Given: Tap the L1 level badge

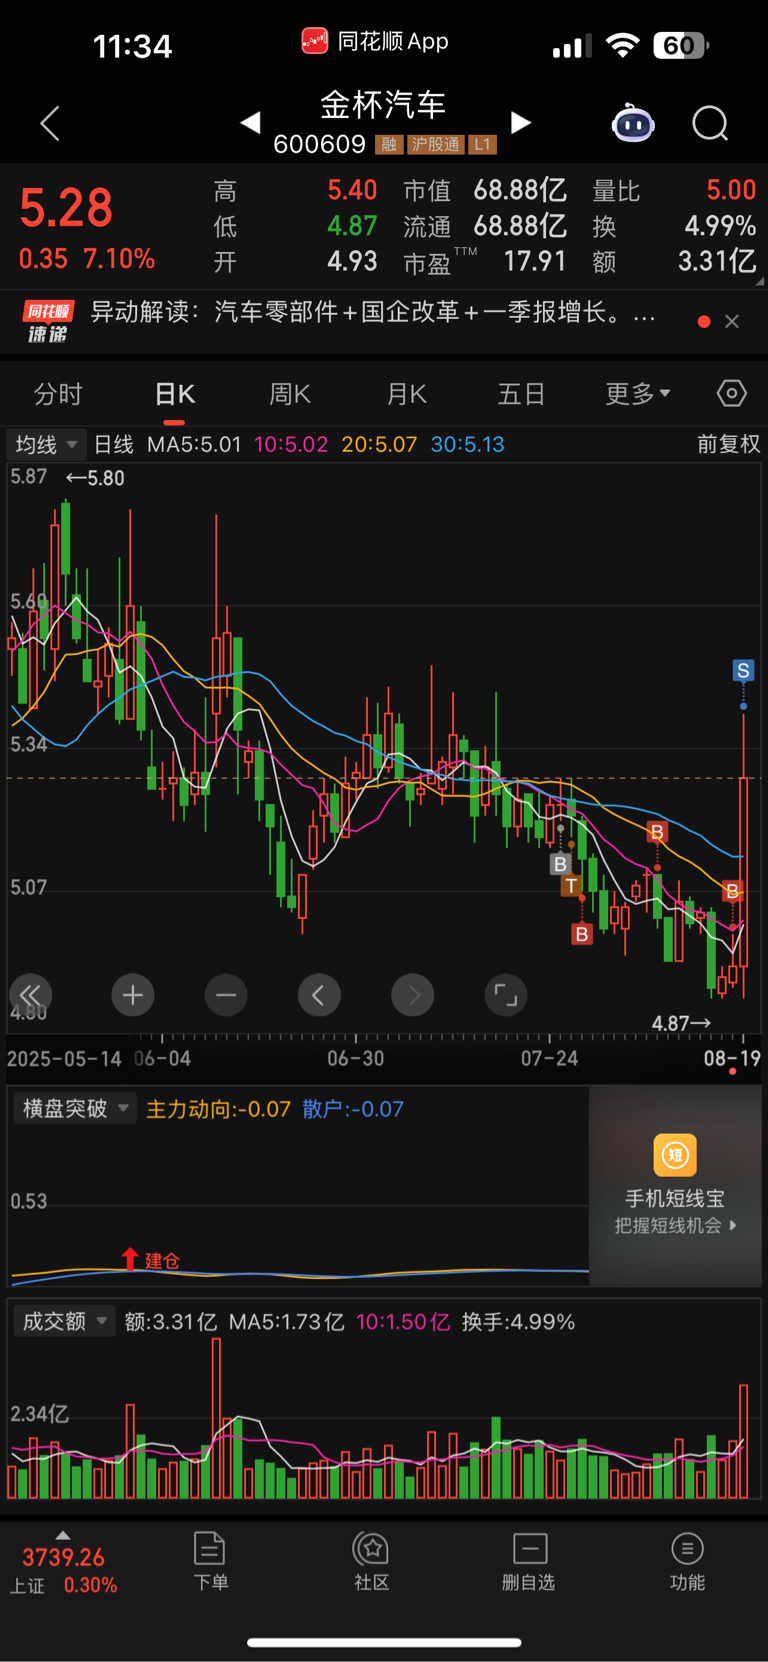Looking at the screenshot, I should pos(482,145).
